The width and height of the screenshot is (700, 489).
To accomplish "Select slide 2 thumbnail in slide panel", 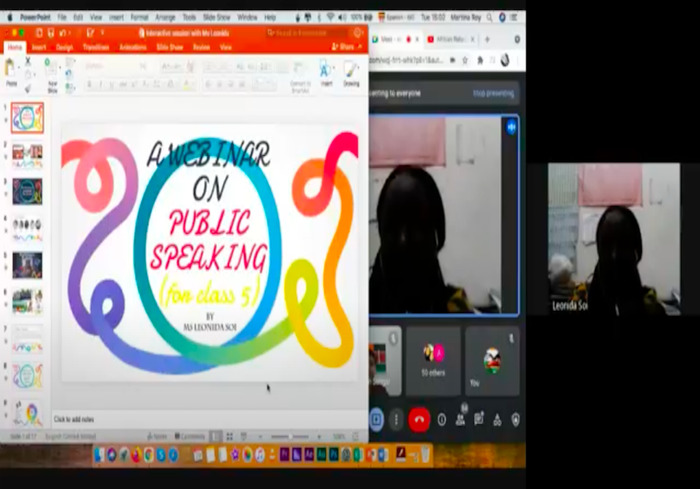I will tap(27, 155).
